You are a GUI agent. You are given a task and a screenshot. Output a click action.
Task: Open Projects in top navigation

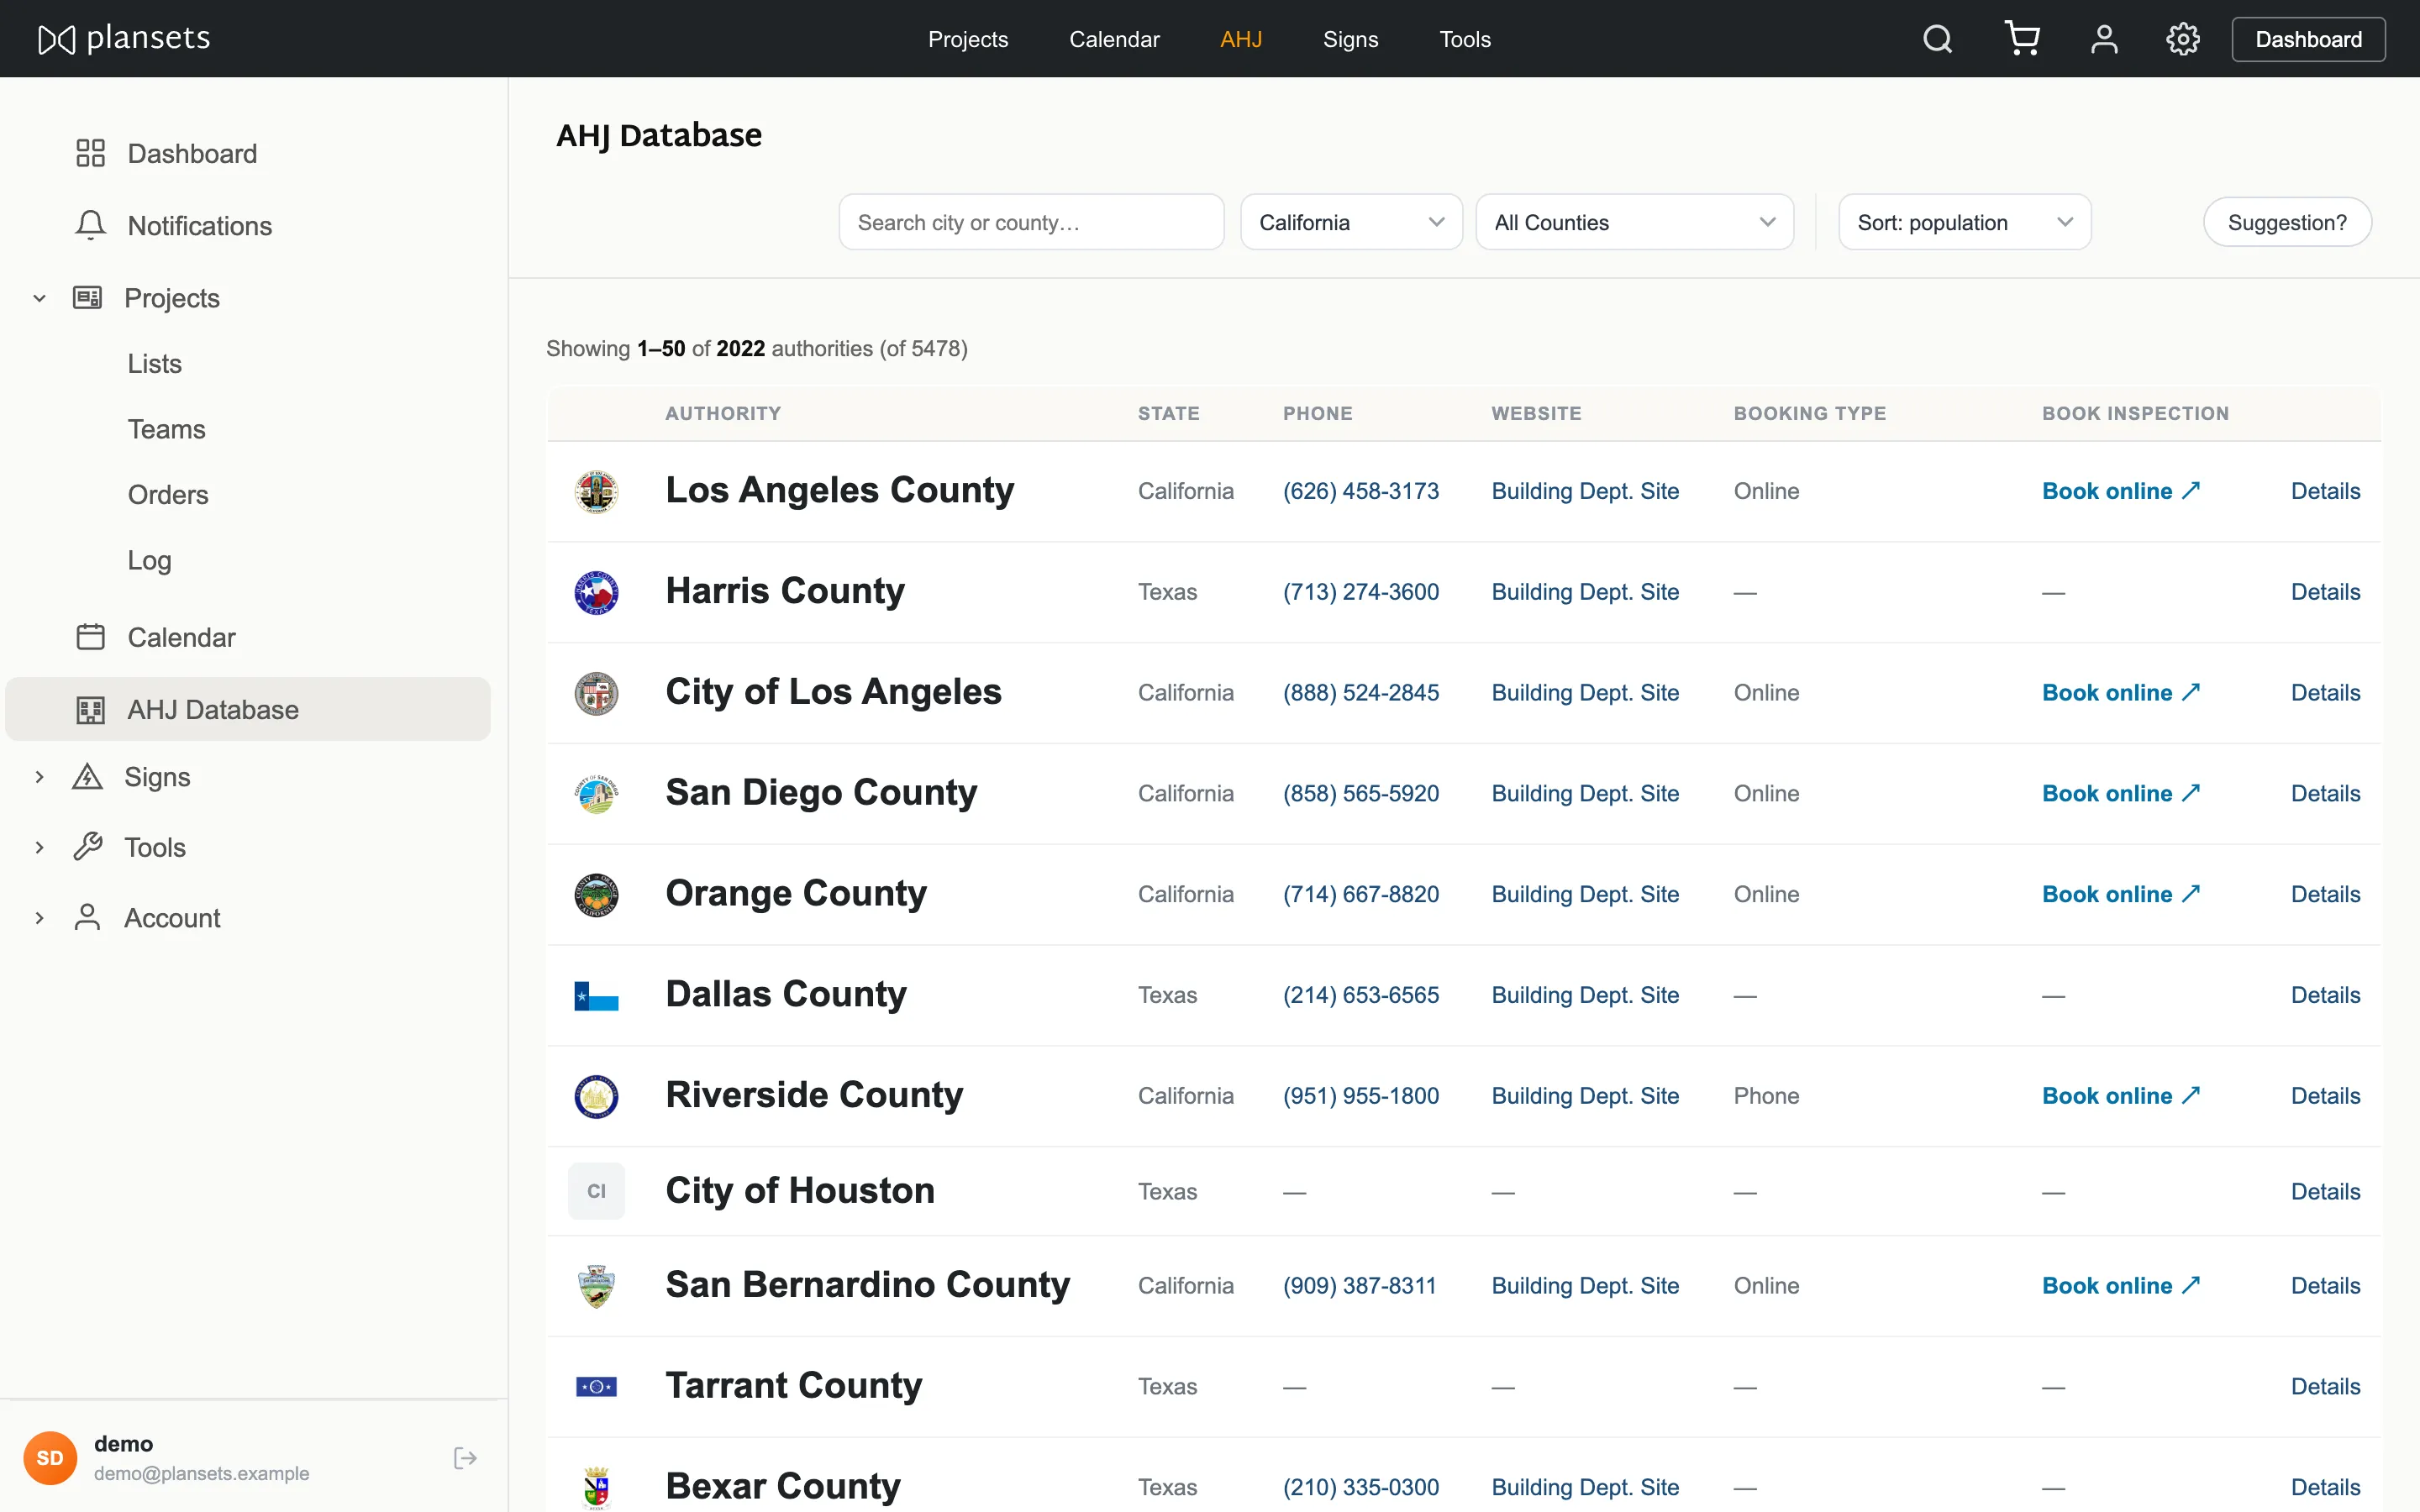click(x=967, y=39)
